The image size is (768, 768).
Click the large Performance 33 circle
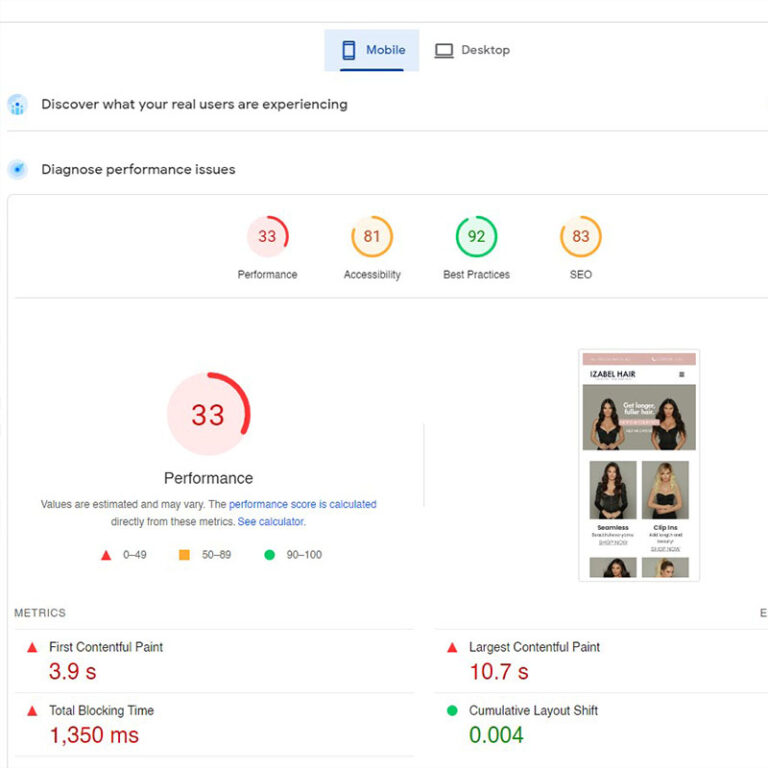point(208,414)
